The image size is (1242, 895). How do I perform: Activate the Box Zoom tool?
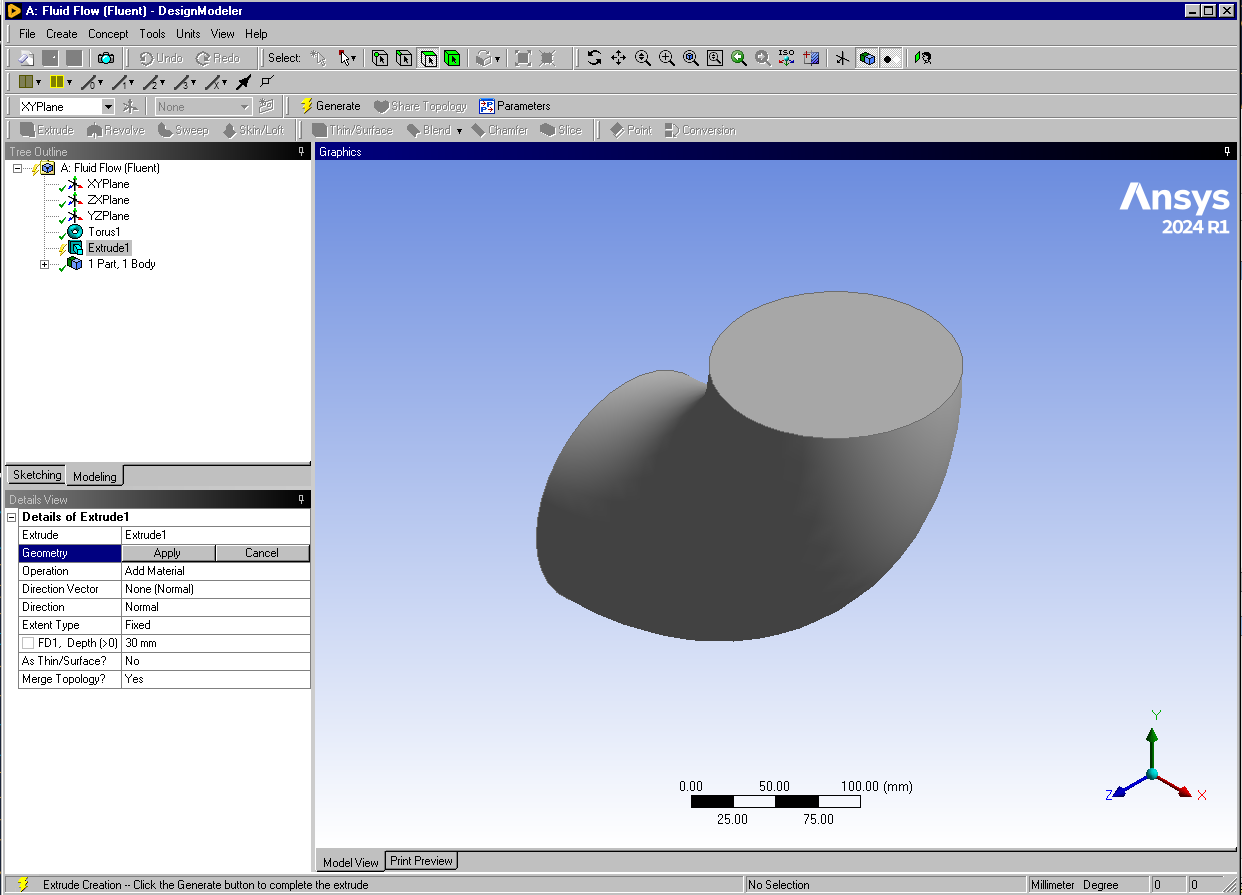coord(667,58)
